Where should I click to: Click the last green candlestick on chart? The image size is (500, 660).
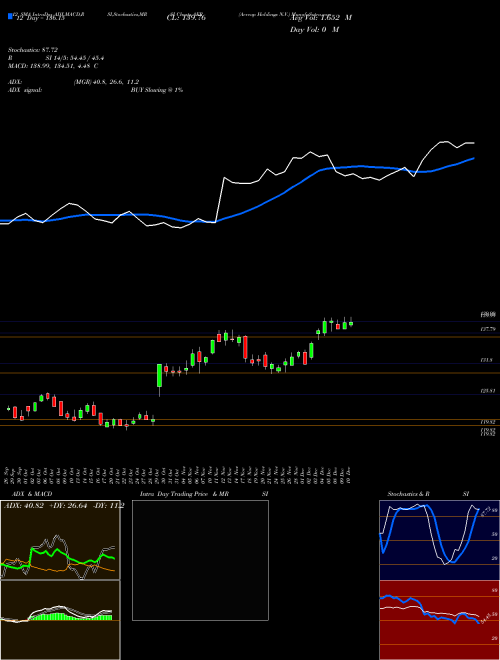tap(351, 323)
